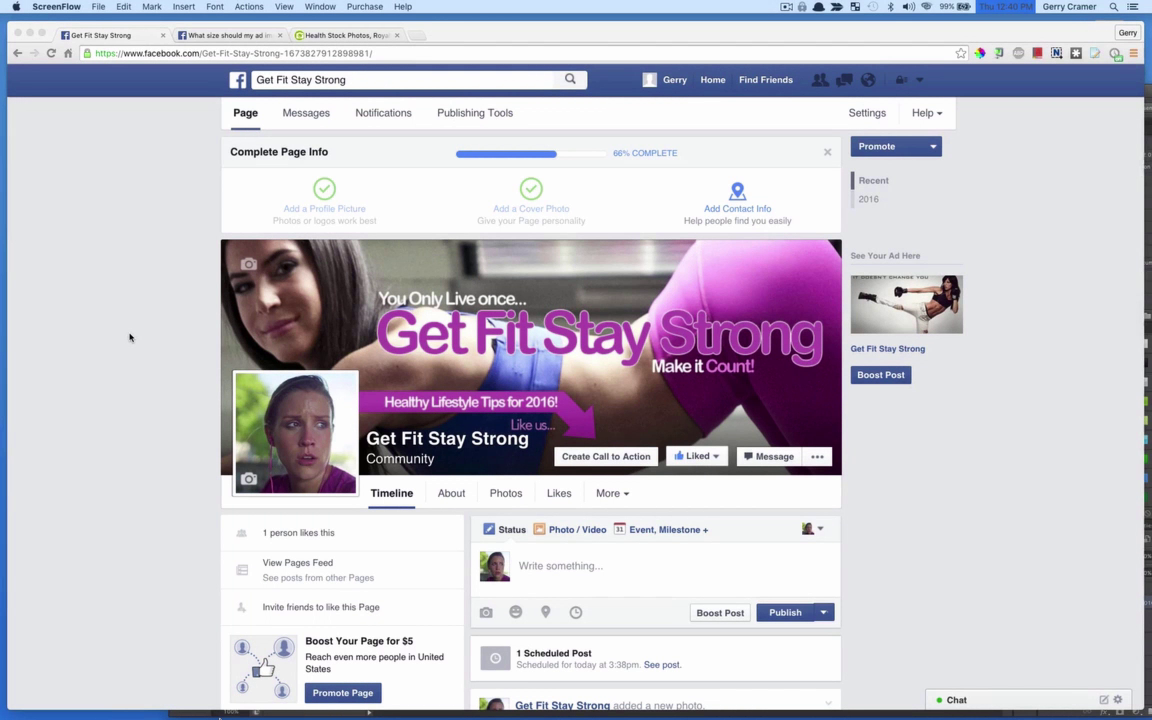Image resolution: width=1152 pixels, height=720 pixels.
Task: Click the profile picture camera icon
Action: click(249, 479)
